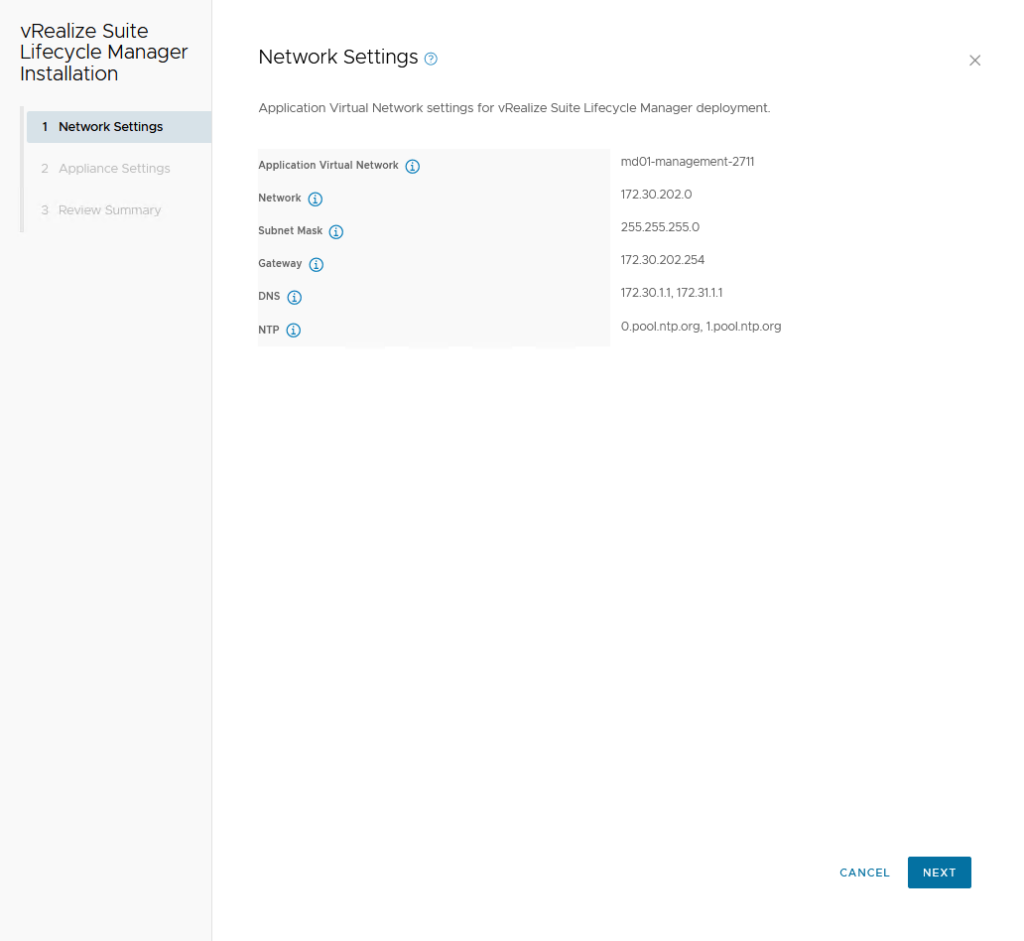Image resolution: width=1024 pixels, height=941 pixels.
Task: Click info icon next to Application Virtual Network
Action: (412, 166)
